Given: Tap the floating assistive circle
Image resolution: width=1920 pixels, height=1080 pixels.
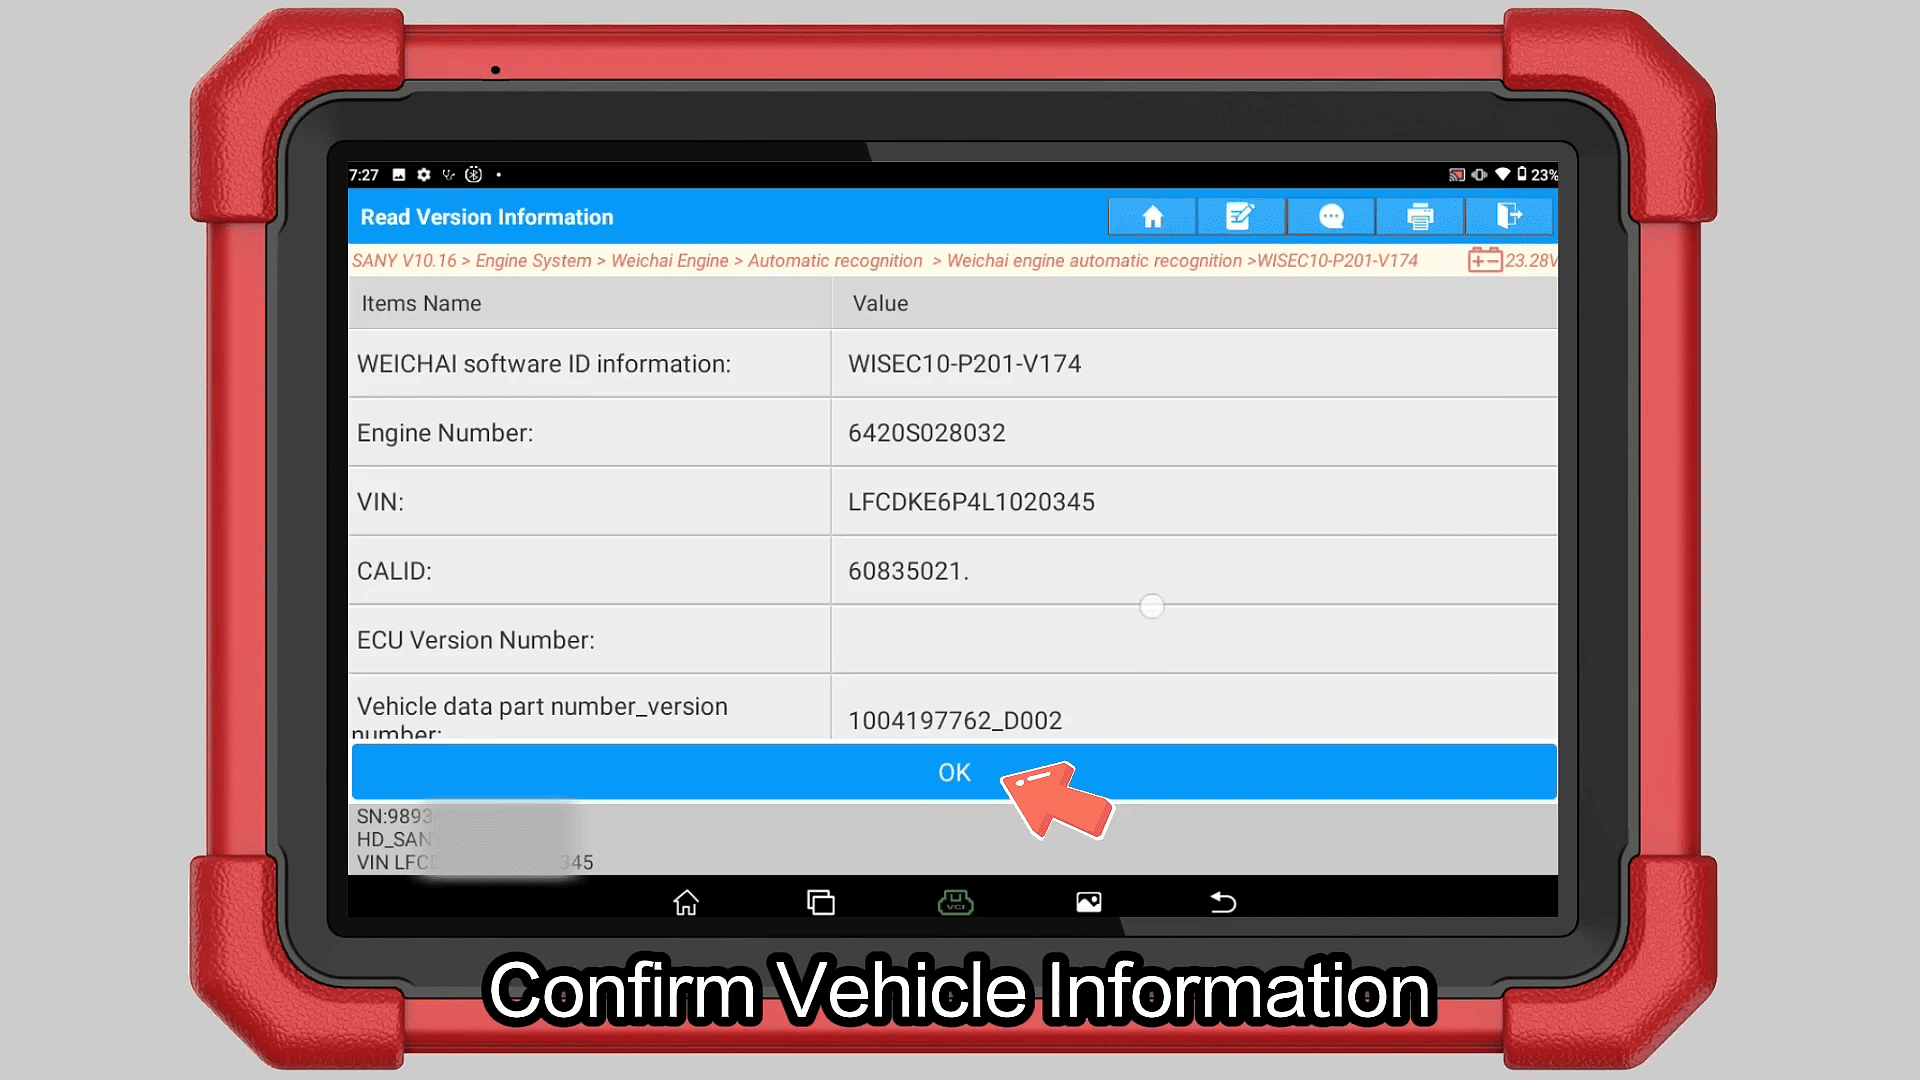Looking at the screenshot, I should [1151, 606].
